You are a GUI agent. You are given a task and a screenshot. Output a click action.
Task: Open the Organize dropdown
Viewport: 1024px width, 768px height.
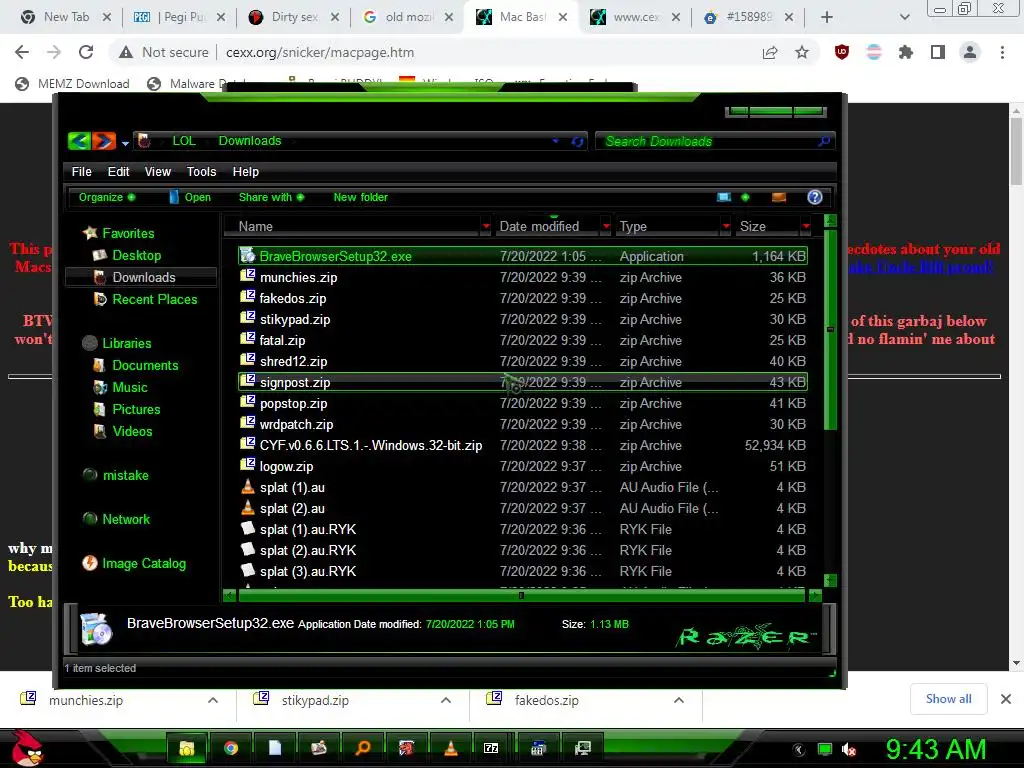click(106, 197)
